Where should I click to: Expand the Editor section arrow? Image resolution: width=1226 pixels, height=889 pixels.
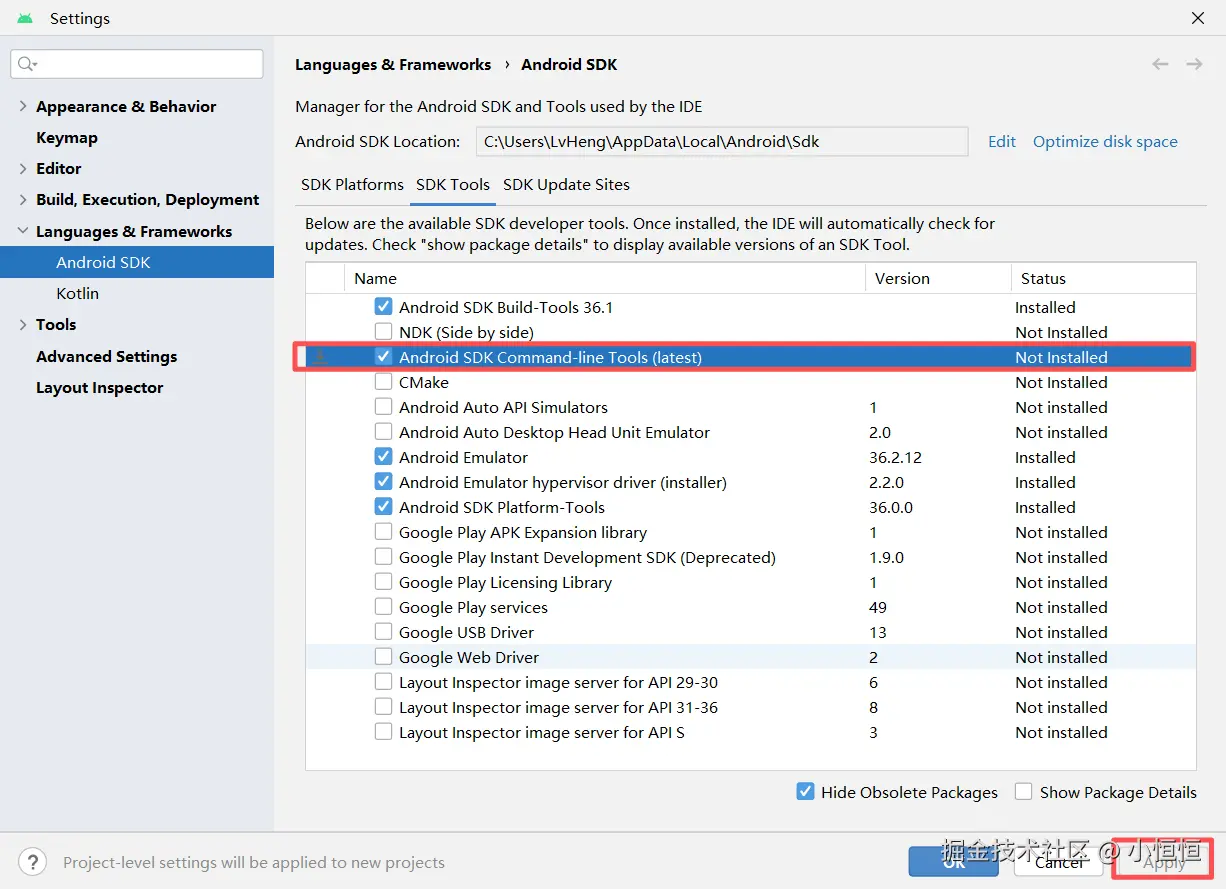point(23,169)
